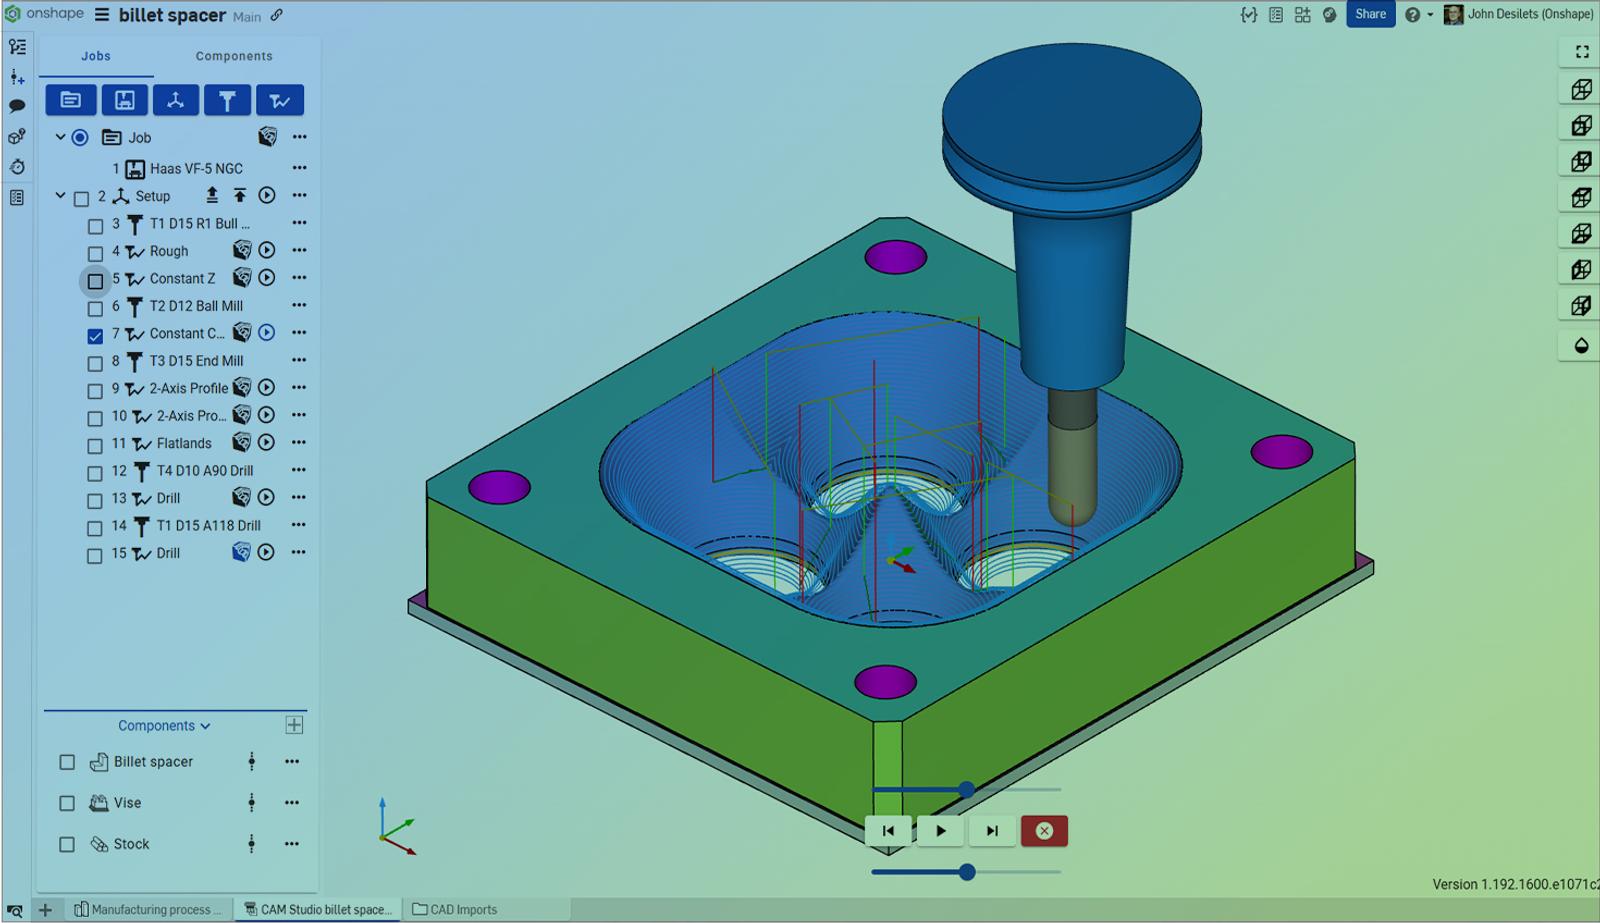Select the Job radio button
This screenshot has height=923, width=1600.
click(x=80, y=138)
